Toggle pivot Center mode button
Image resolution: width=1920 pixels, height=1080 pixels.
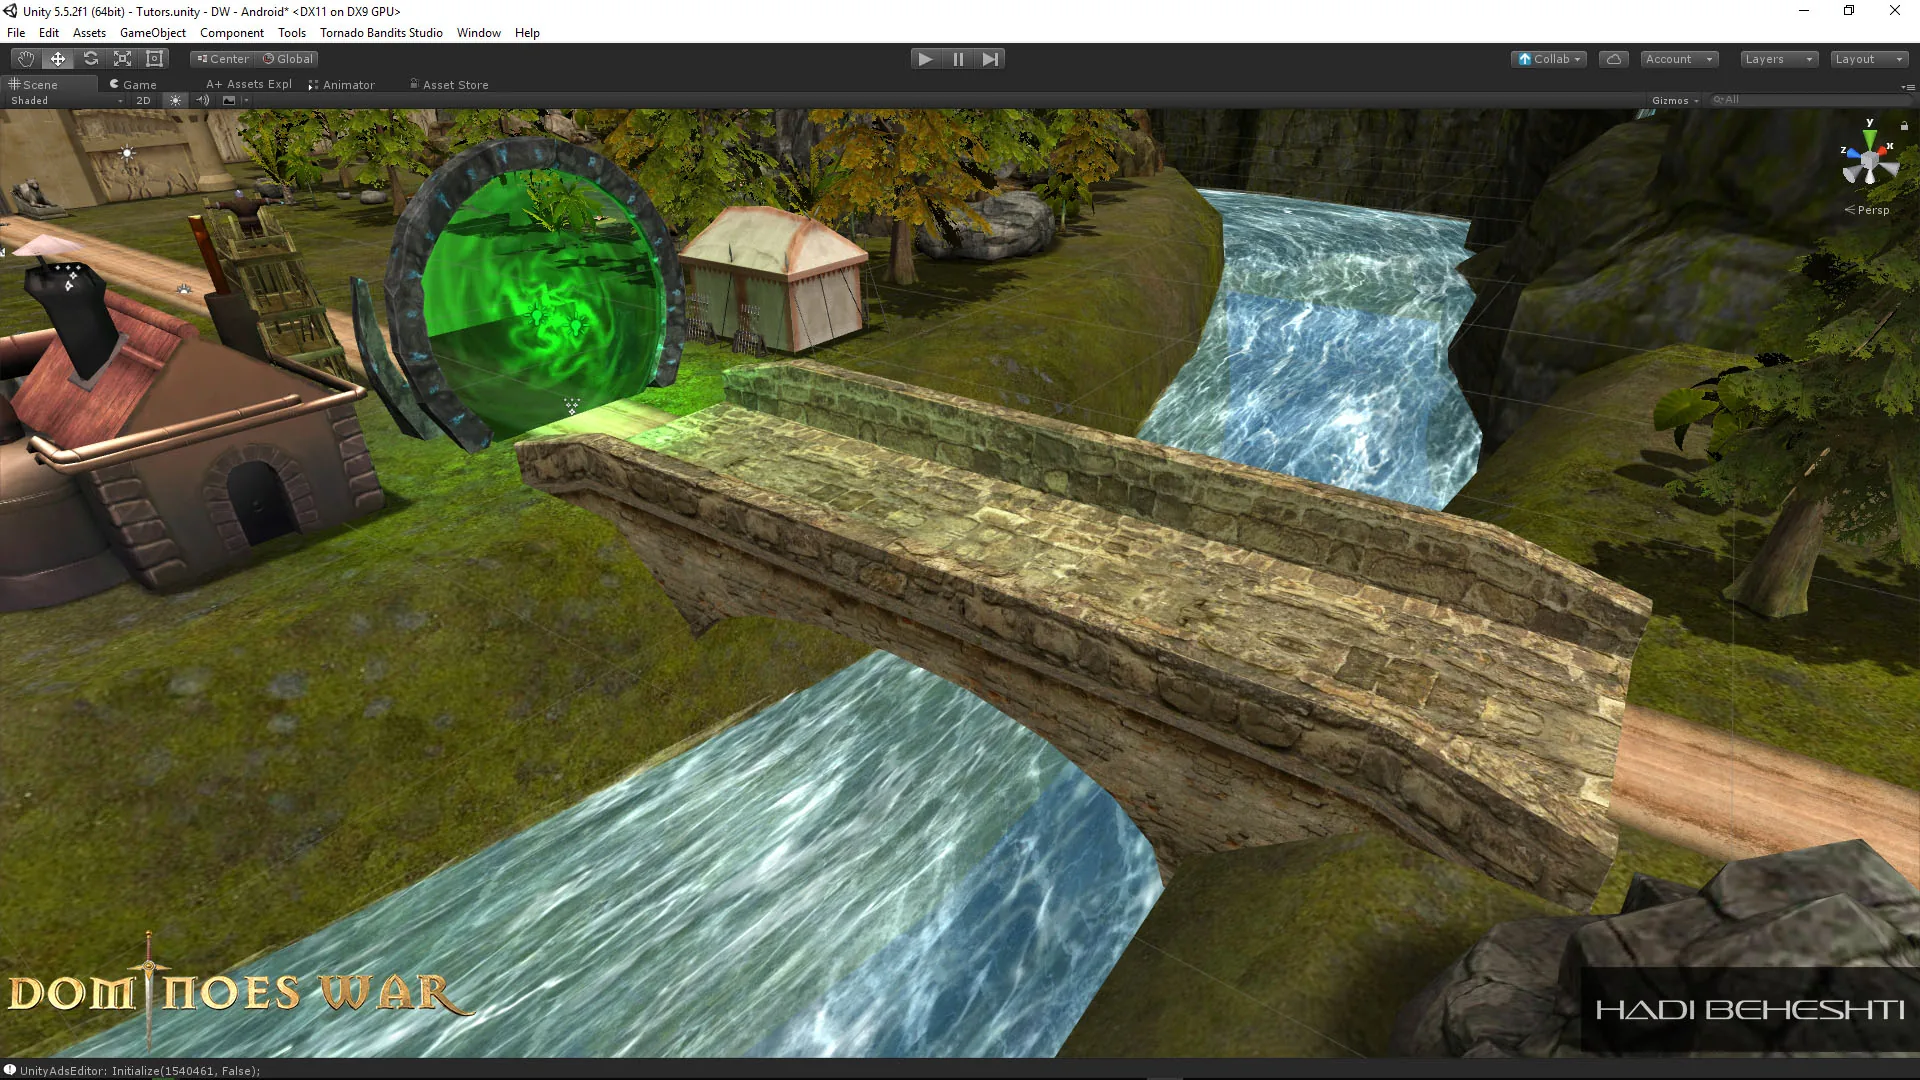coord(223,59)
